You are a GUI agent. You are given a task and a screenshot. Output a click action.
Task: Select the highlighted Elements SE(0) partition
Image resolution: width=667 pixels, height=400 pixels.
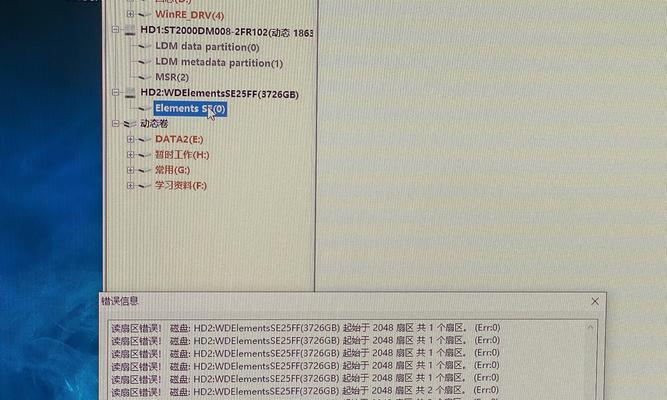(x=190, y=109)
